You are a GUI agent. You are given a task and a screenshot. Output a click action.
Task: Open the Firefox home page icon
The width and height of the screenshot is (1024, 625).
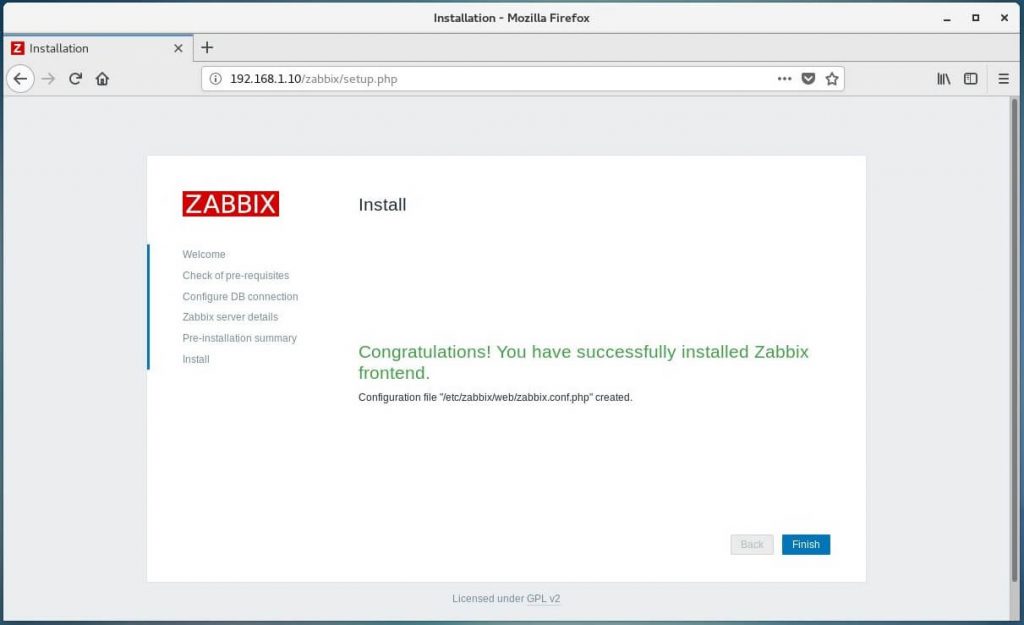click(x=103, y=79)
